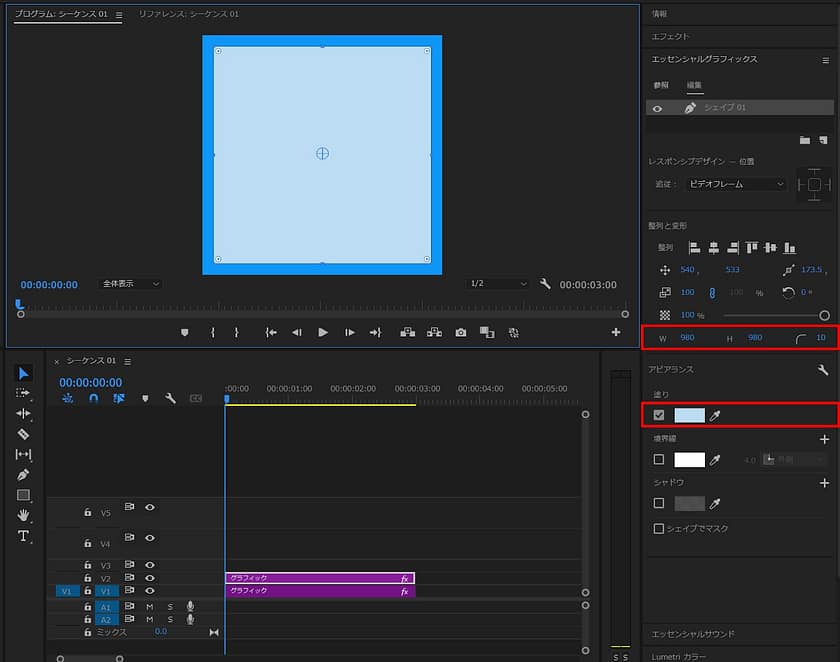Uncheck the 塗り fill checkbox
Screen dimensions: 840x662
click(x=658, y=415)
